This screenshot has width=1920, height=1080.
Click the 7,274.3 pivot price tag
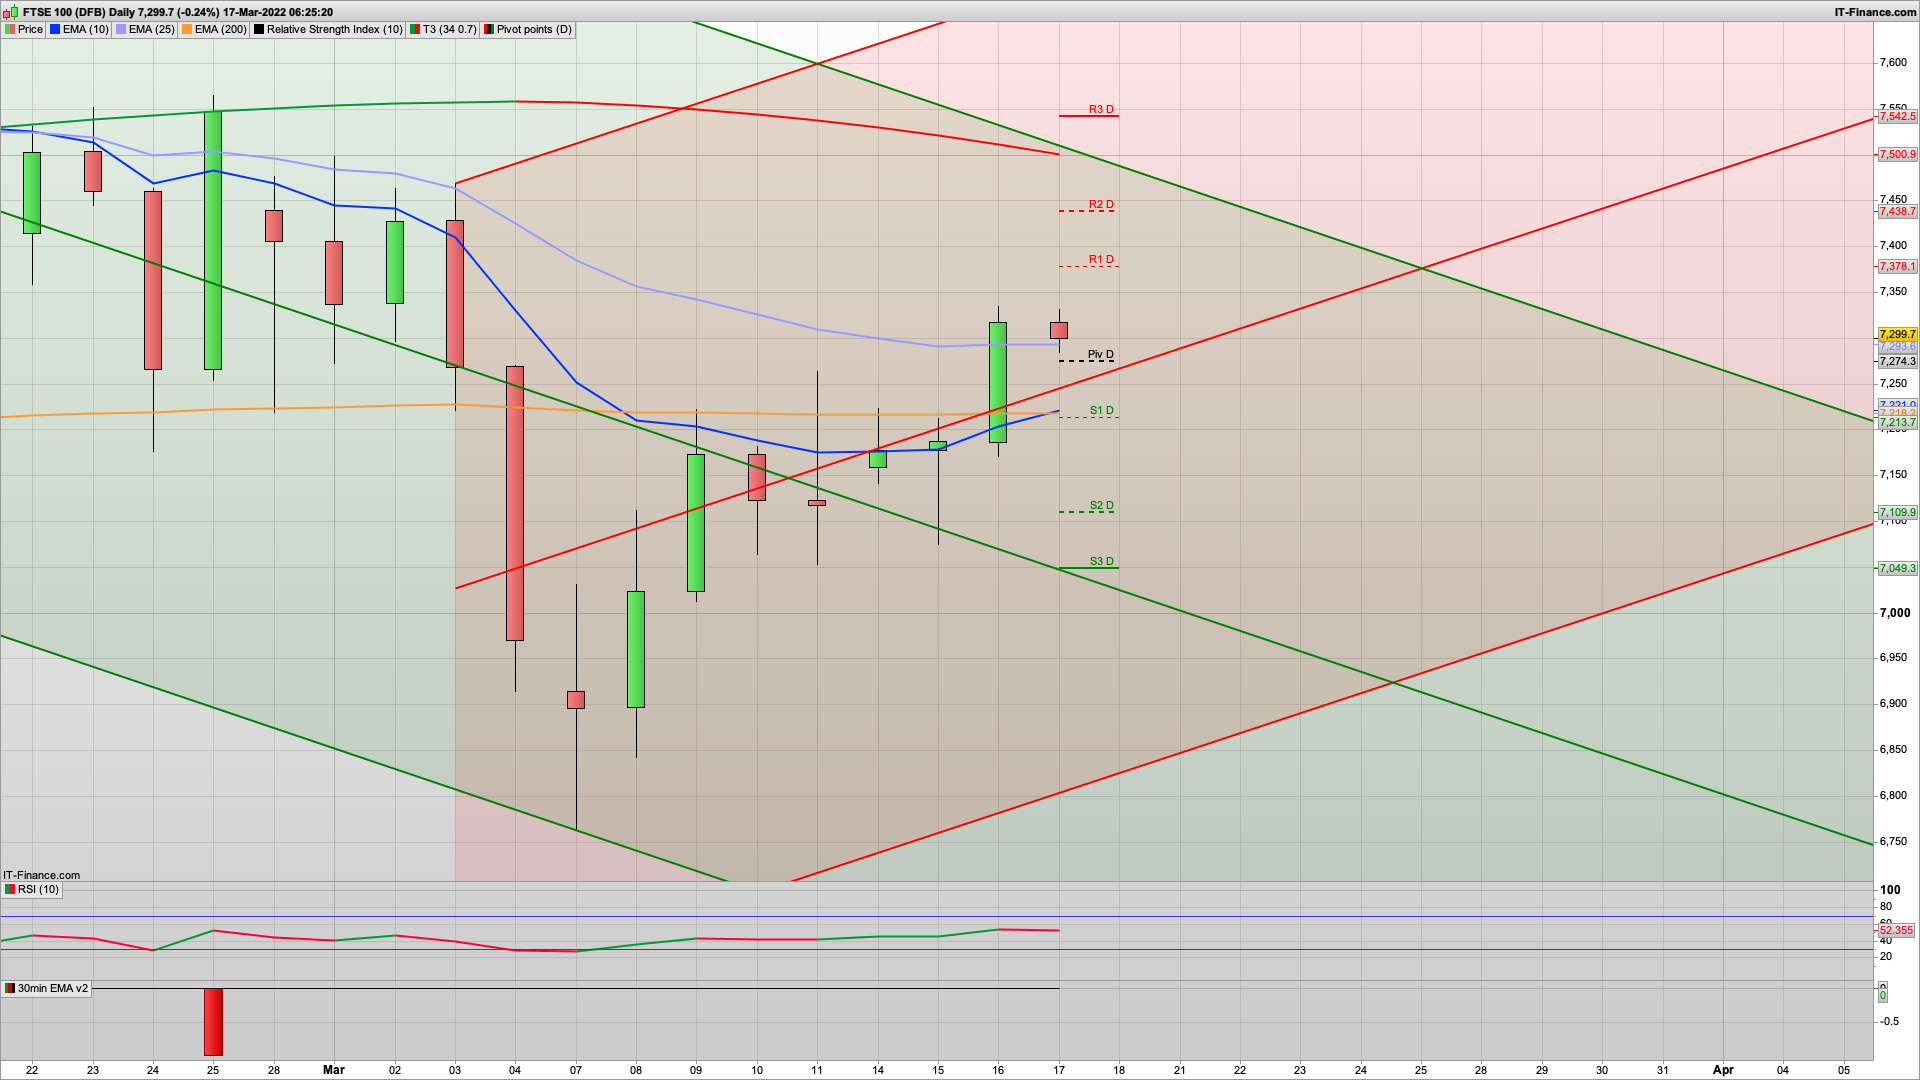(1897, 362)
